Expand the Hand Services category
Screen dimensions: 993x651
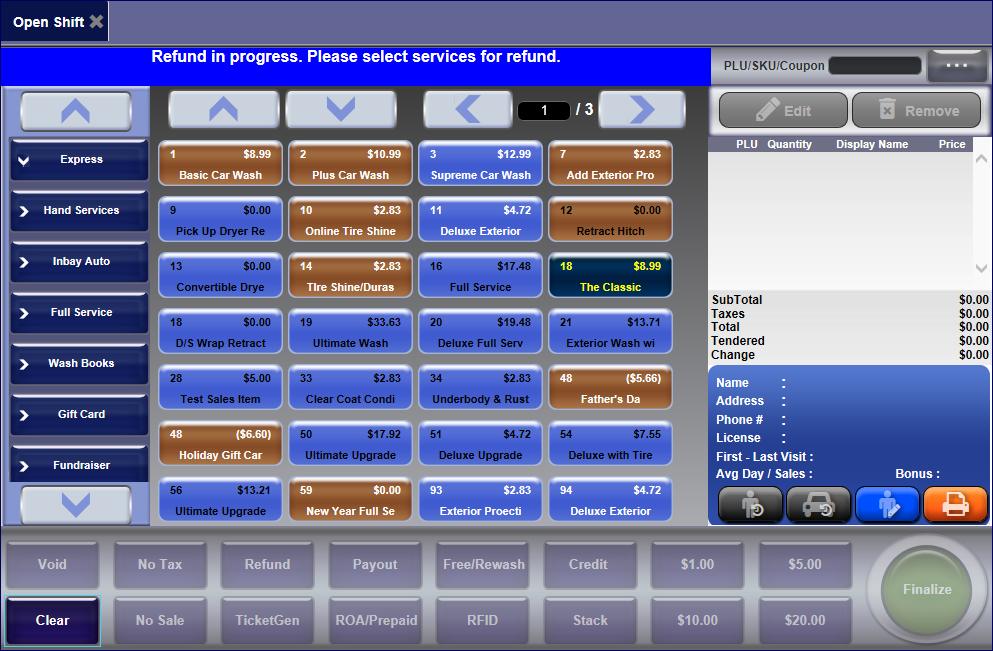79,211
